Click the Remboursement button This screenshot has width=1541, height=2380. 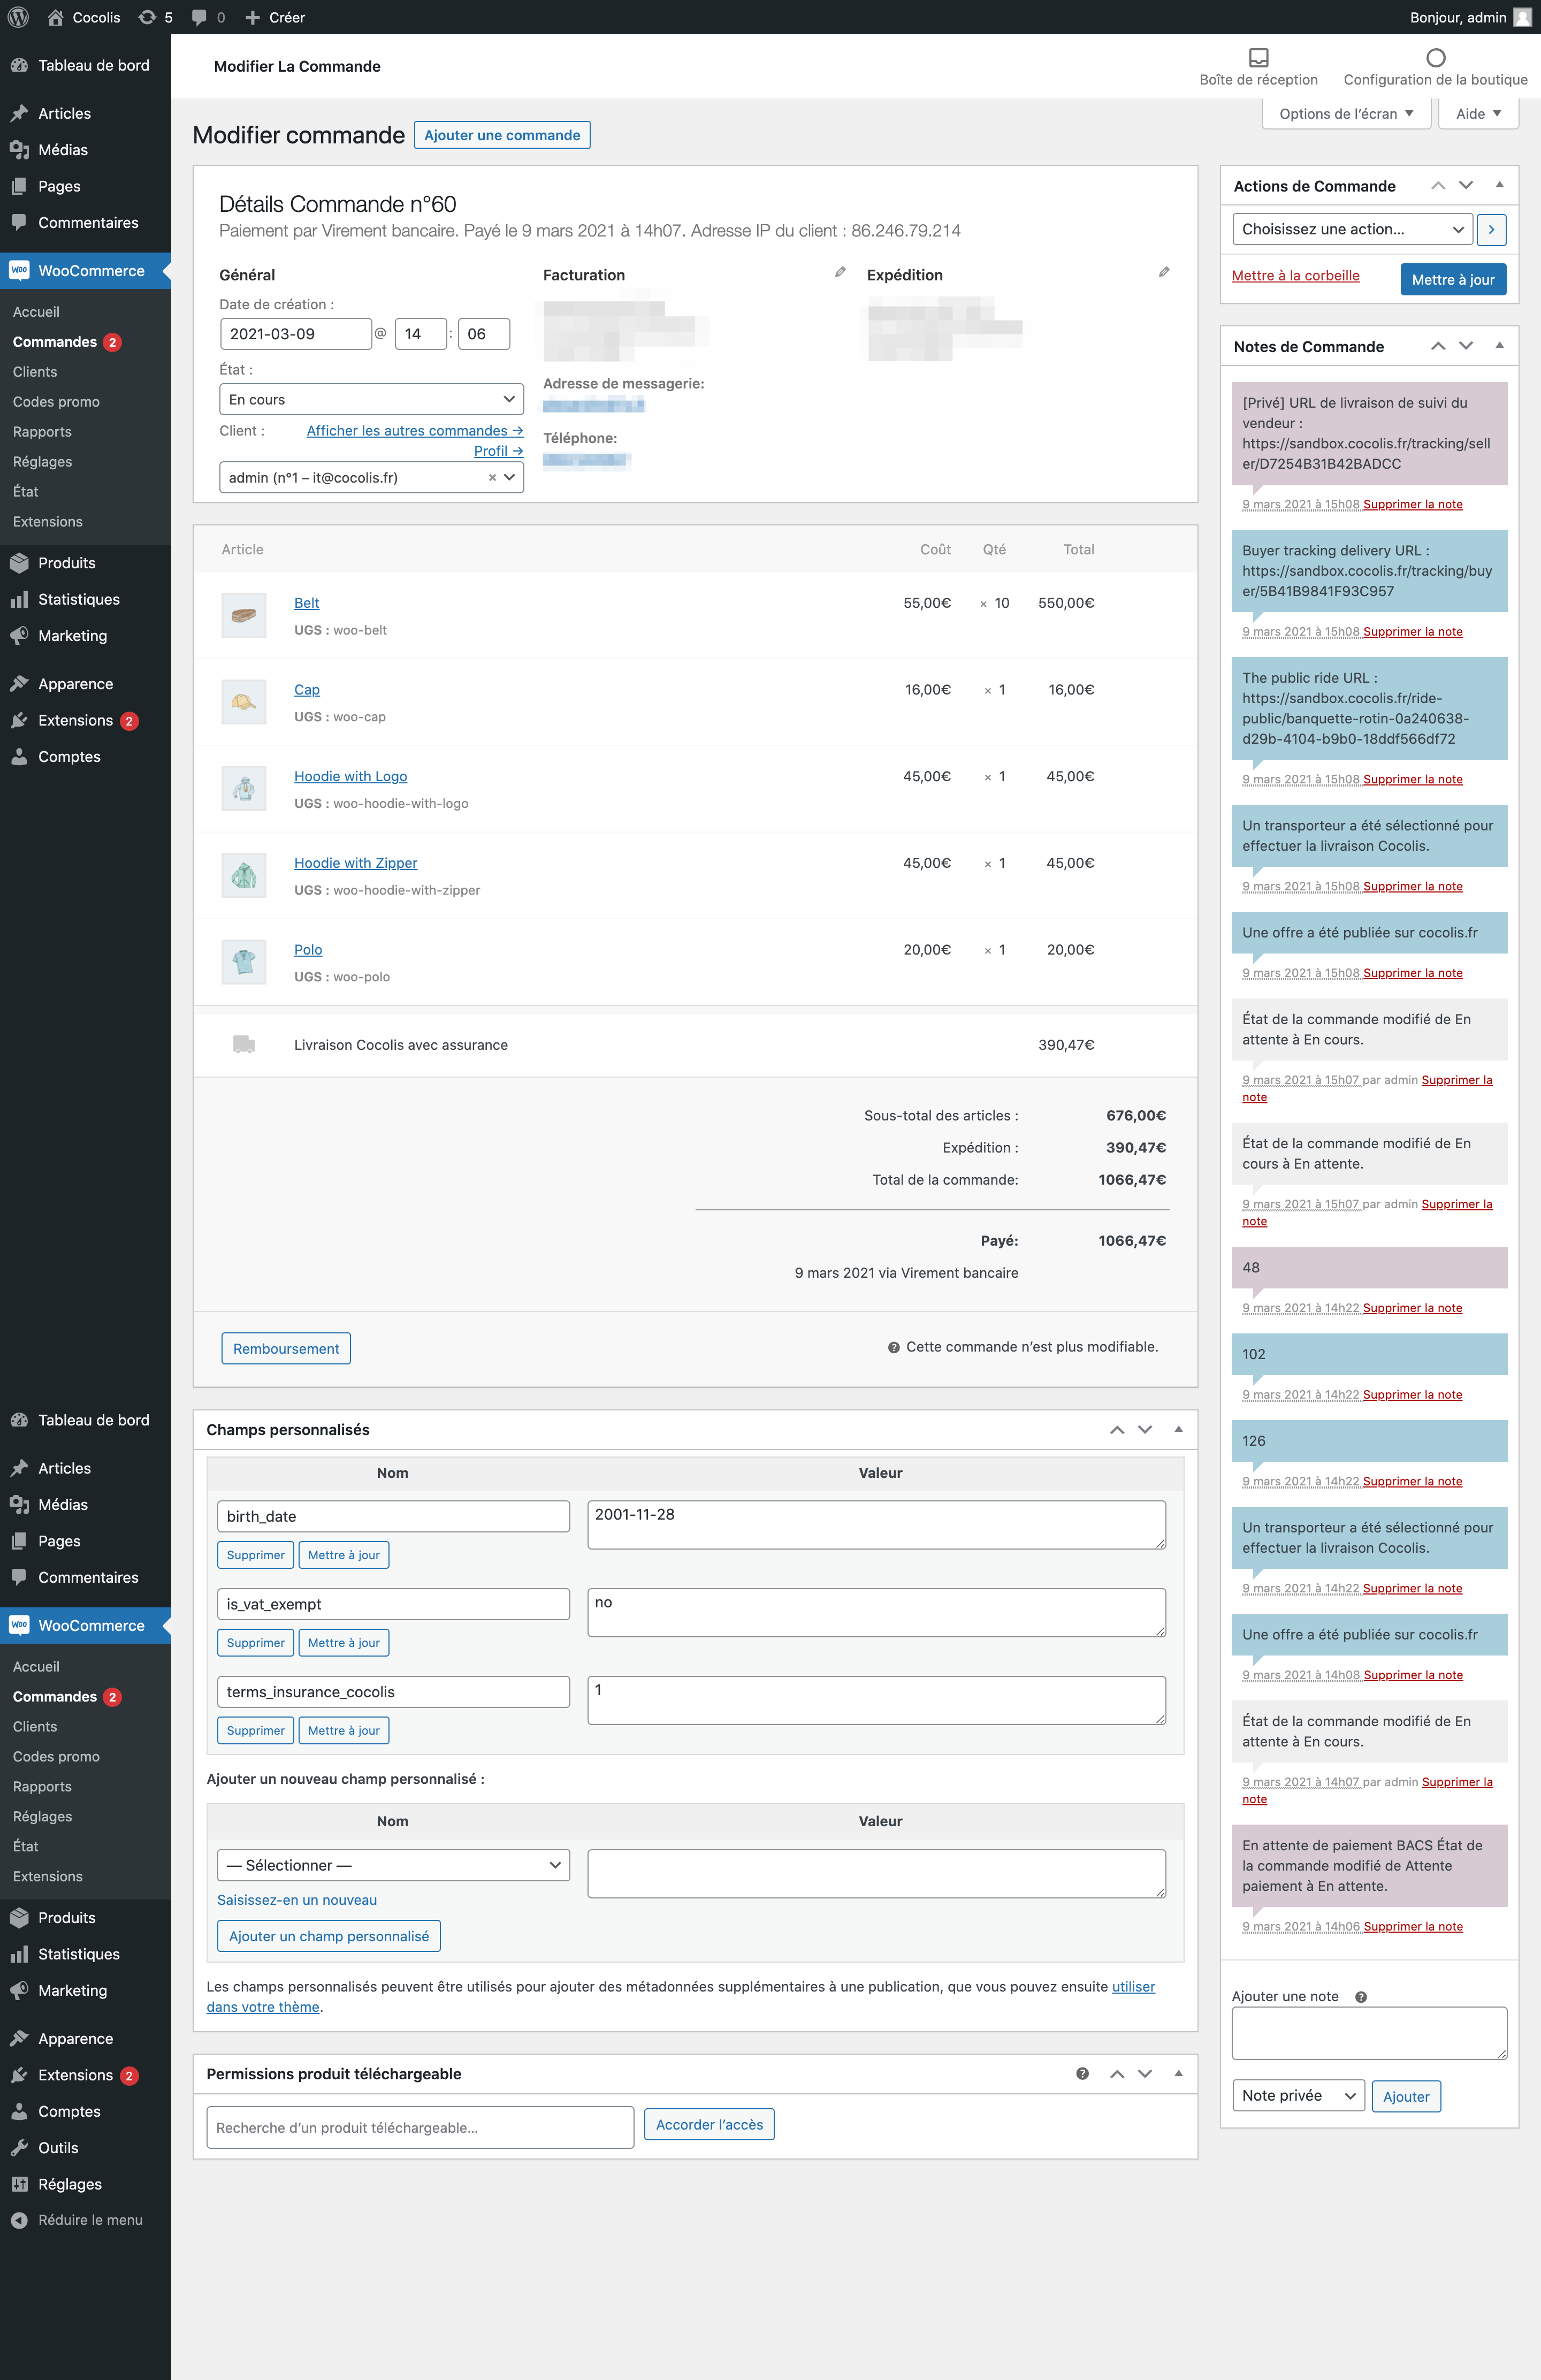(x=286, y=1348)
